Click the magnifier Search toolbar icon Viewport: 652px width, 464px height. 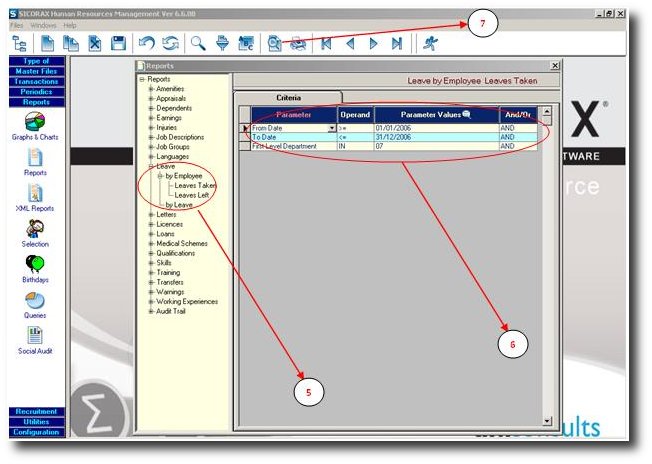198,43
